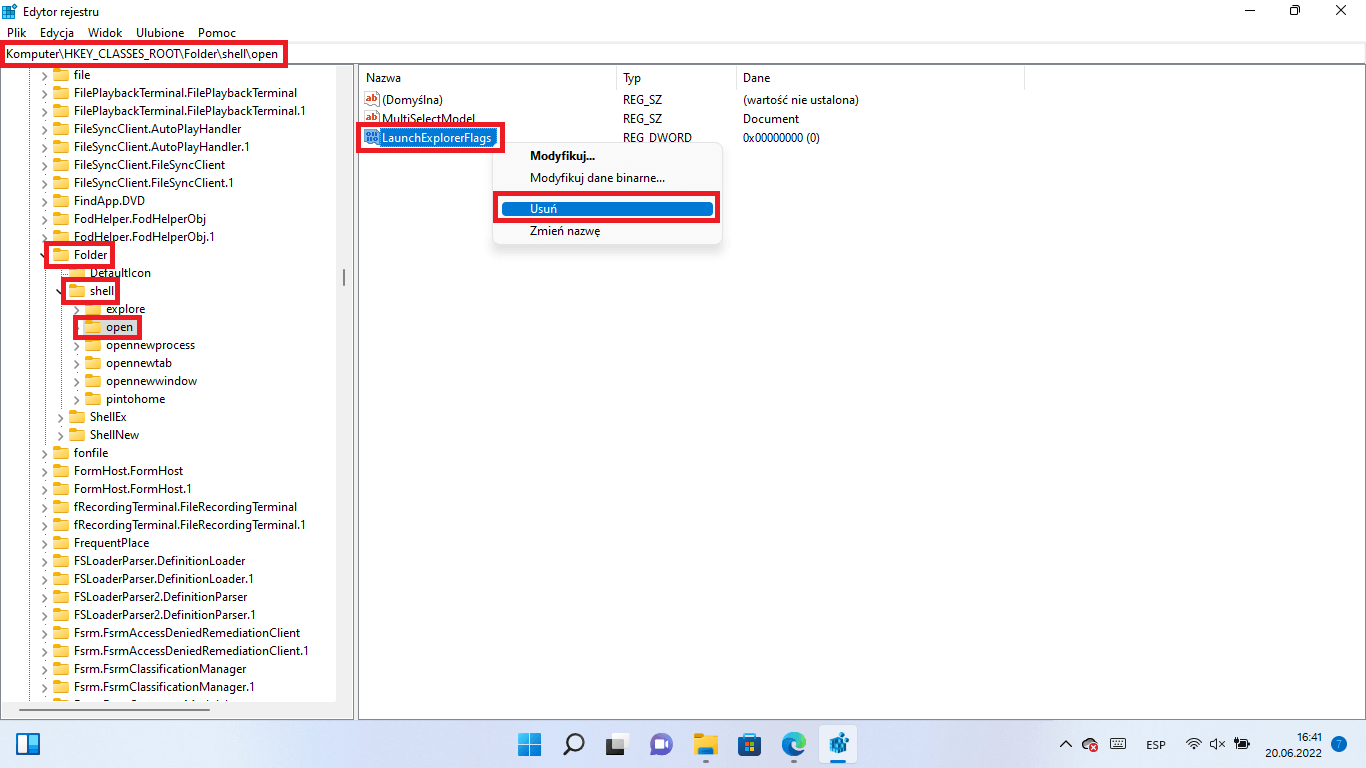Screen dimensions: 1366x768
Task: Click the folder icon next to FrequentPlace
Action: [x=61, y=543]
